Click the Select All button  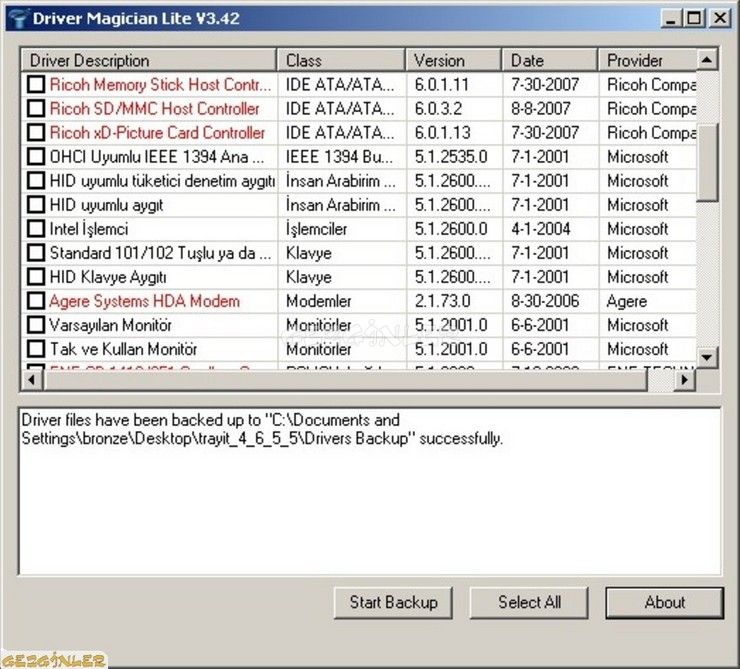[529, 602]
